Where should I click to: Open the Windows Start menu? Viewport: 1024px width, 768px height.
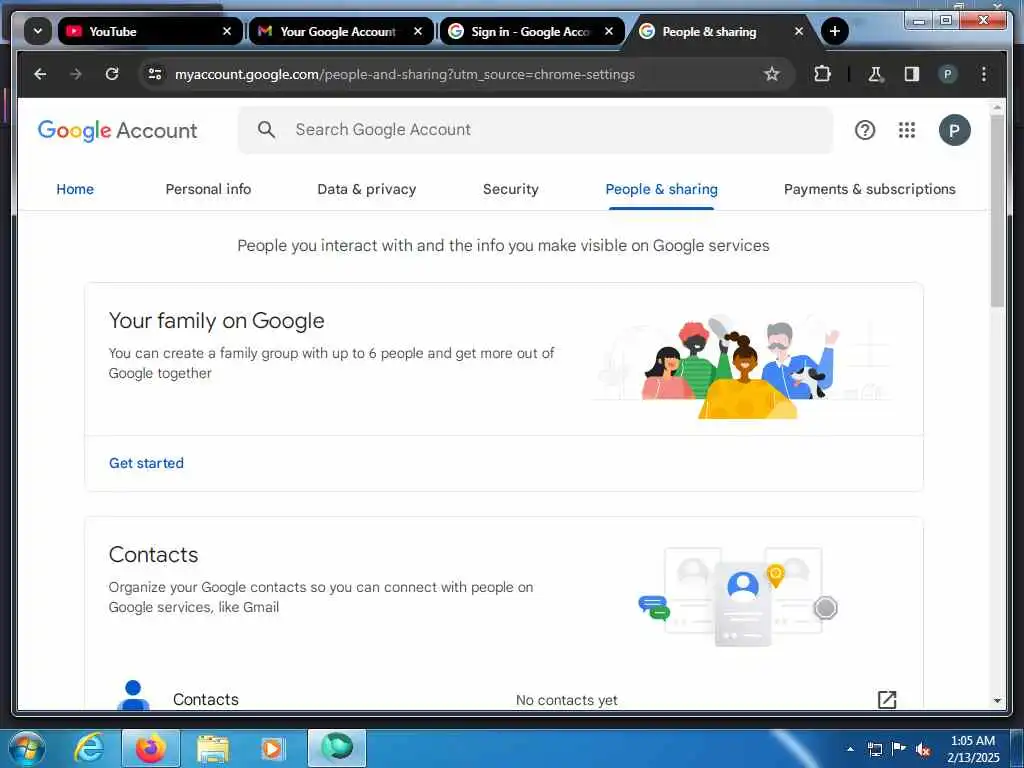(x=26, y=748)
